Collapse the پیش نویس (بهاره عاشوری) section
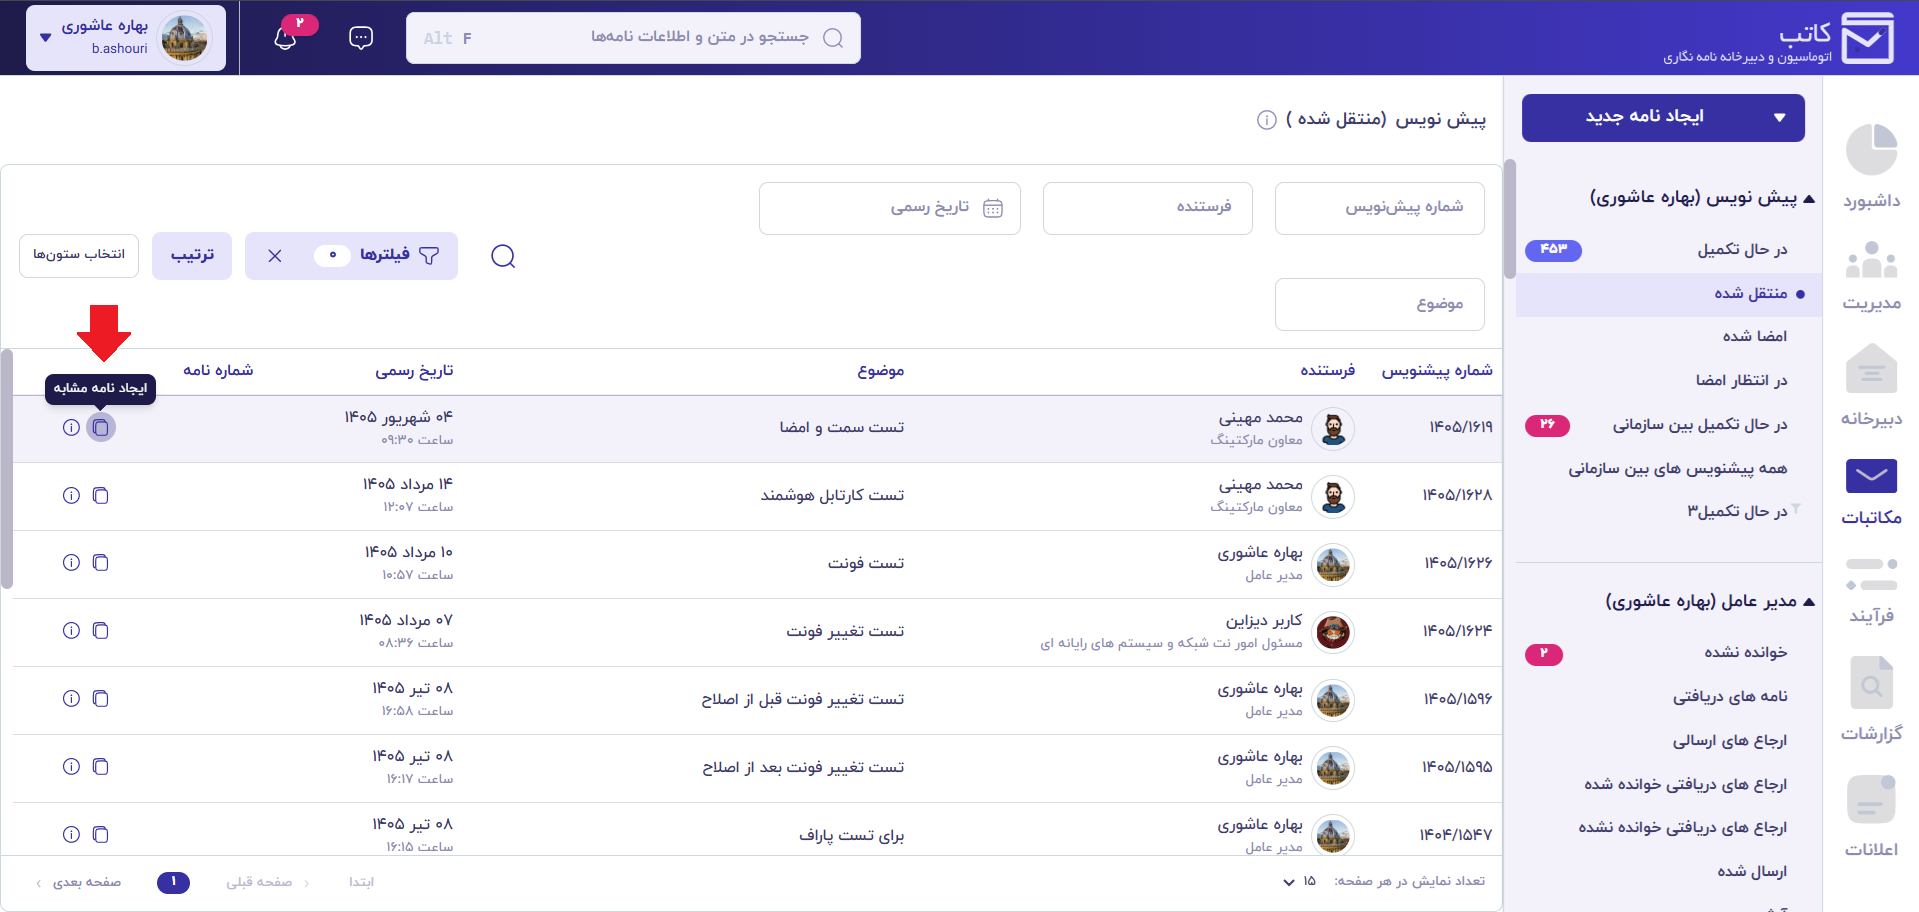This screenshot has width=1919, height=912. pos(1809,198)
